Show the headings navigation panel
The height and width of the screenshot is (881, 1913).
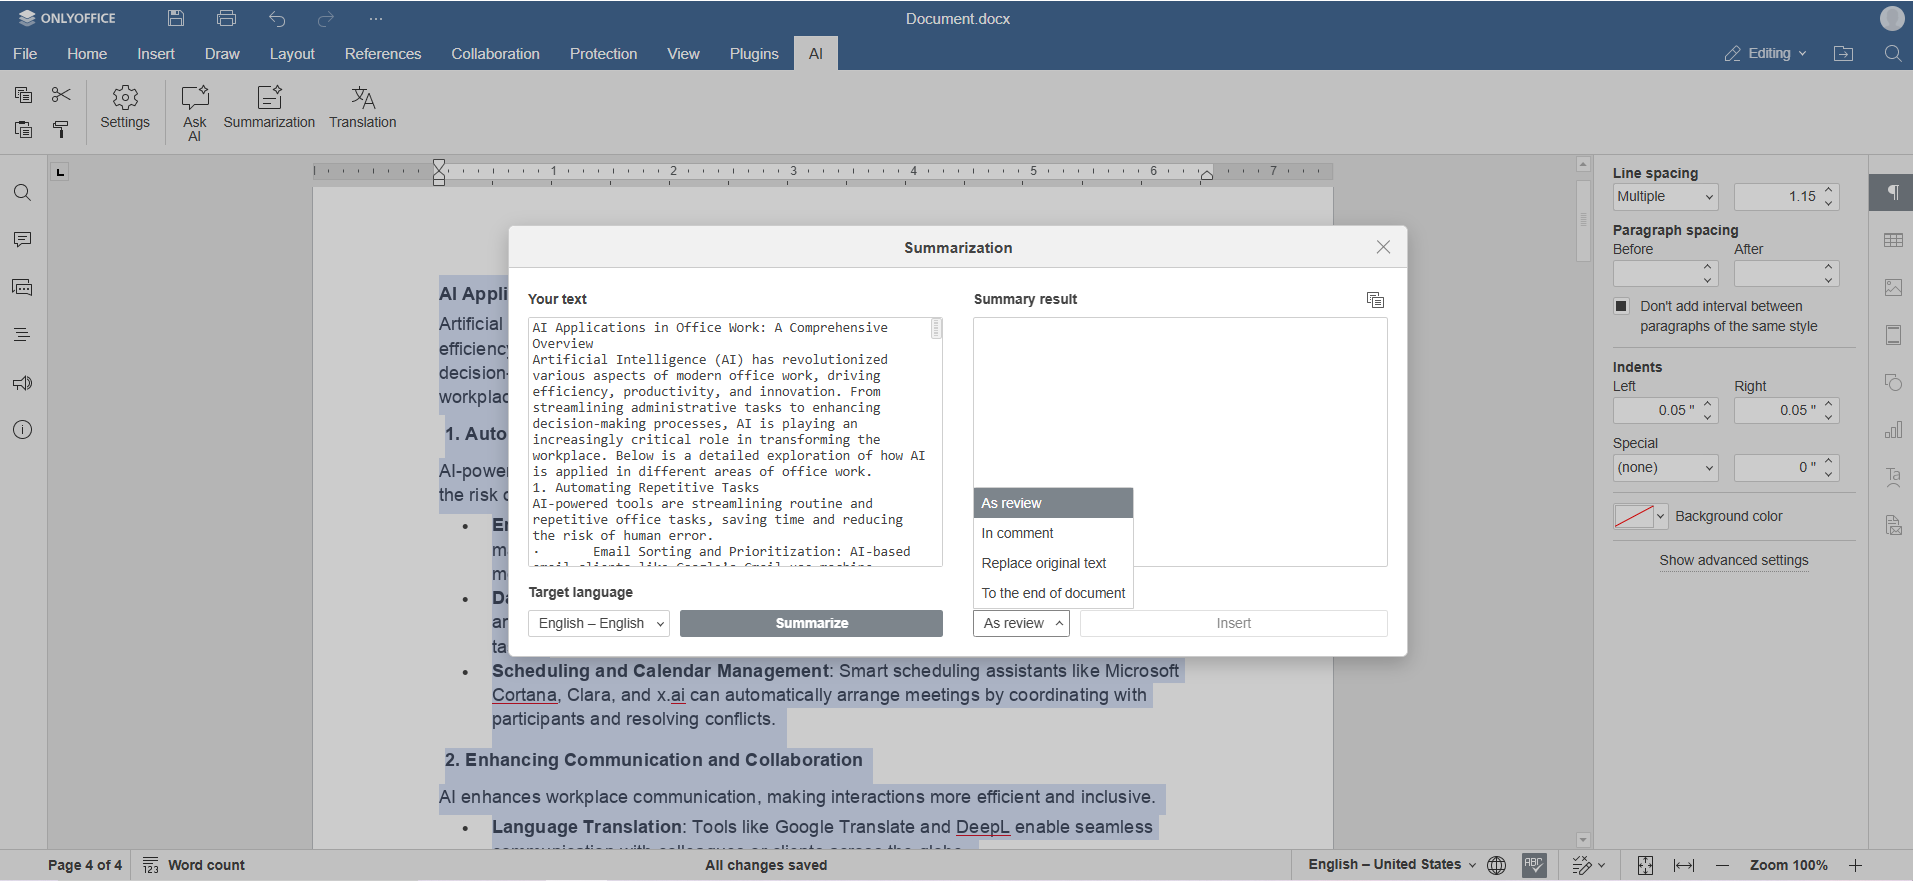[x=23, y=335]
